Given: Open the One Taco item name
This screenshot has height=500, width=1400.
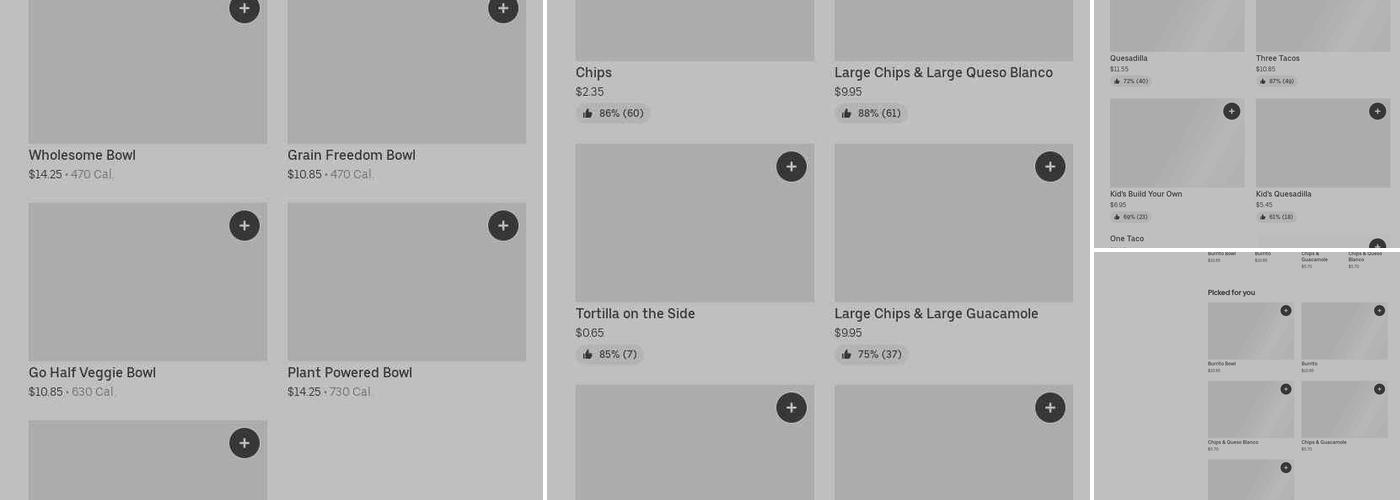Looking at the screenshot, I should point(1127,239).
